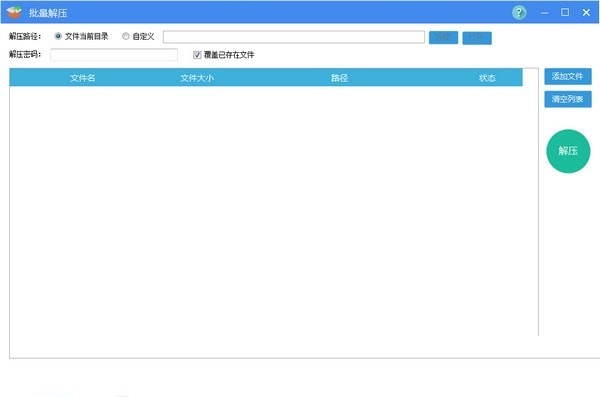
Task: Click the greyed button right after the path field
Action: (443, 38)
